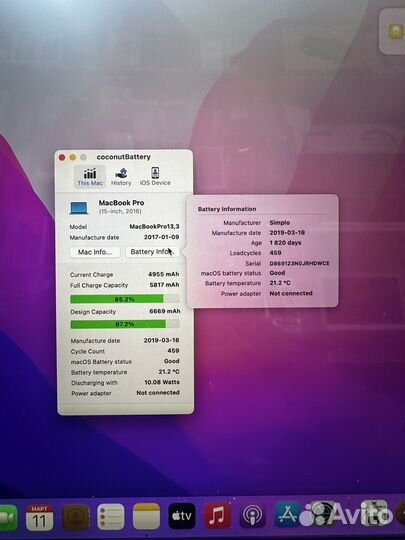
Task: Click popover Power adapter Not connected value
Action: coord(291,293)
